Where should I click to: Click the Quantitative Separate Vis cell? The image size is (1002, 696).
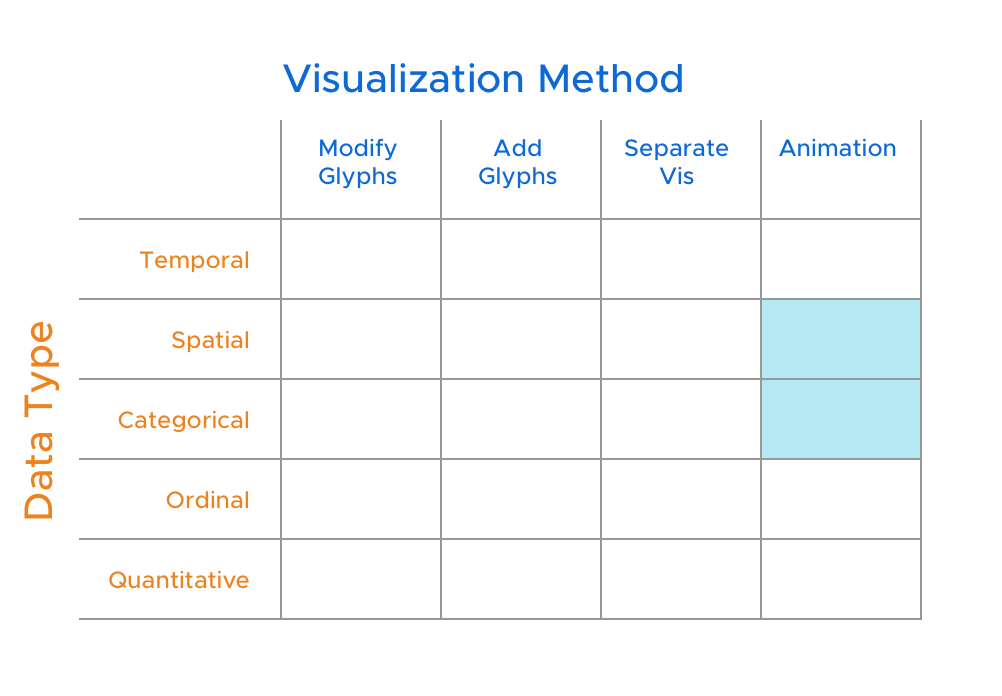681,579
